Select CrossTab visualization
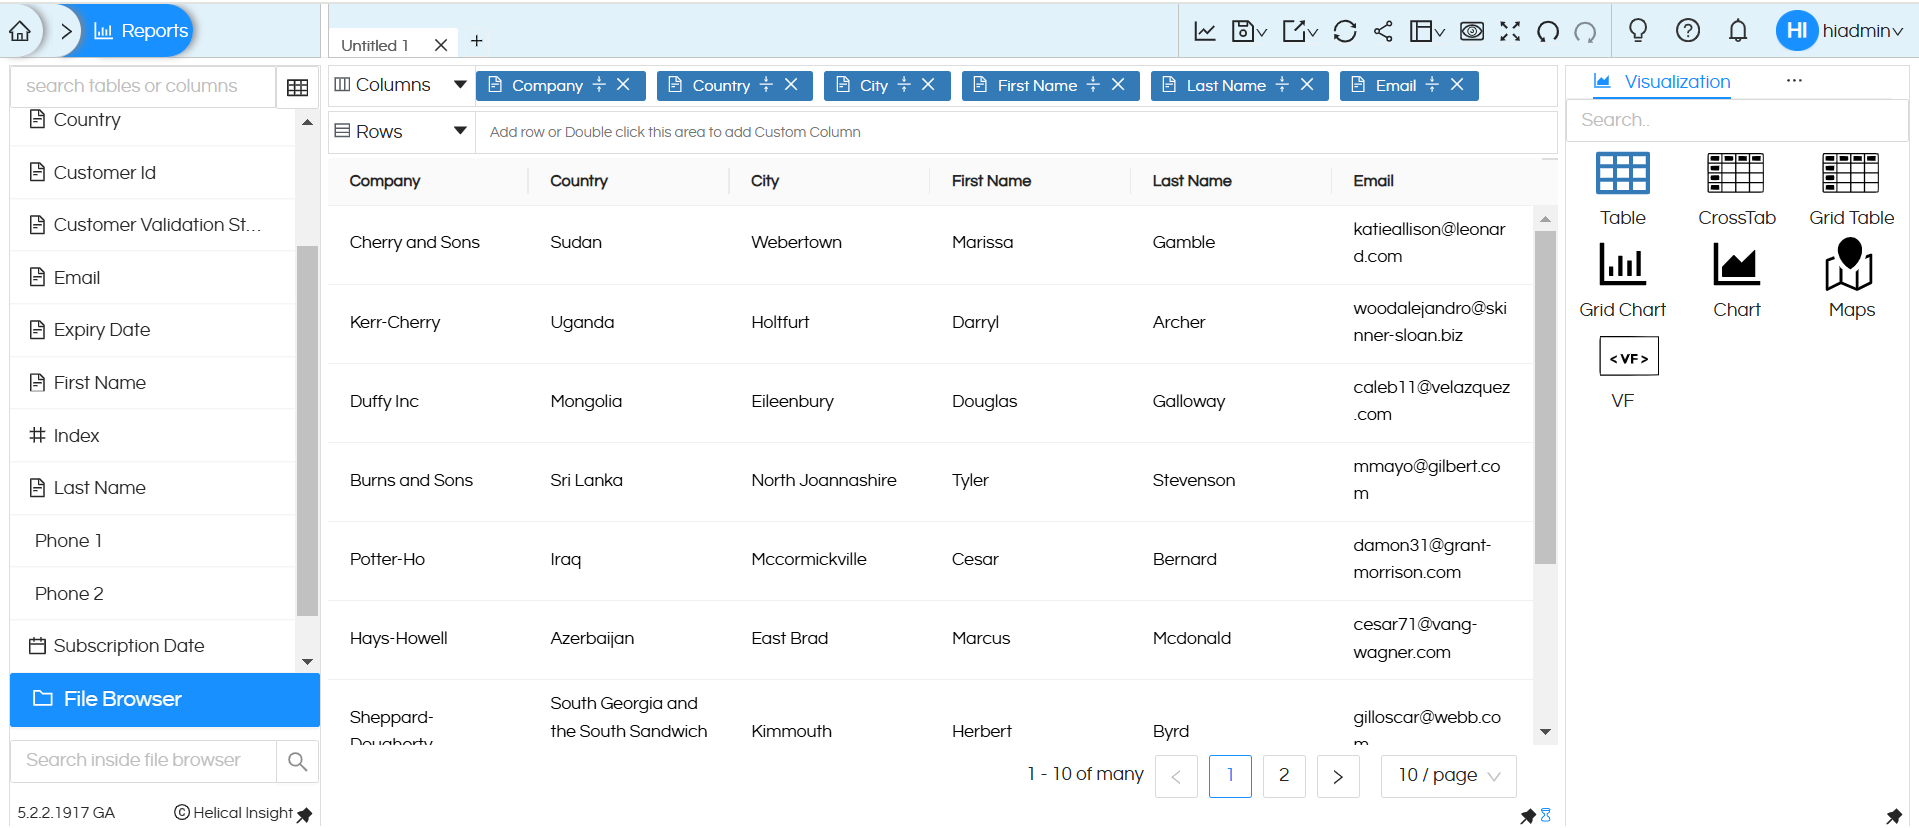Image resolution: width=1919 pixels, height=828 pixels. [x=1736, y=190]
